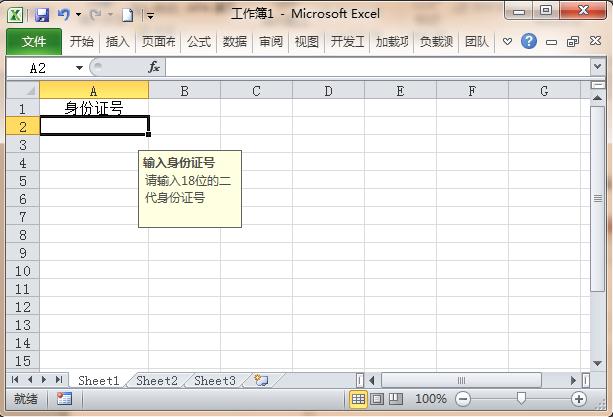
Task: Select row 1 header
Action: pos(23,108)
